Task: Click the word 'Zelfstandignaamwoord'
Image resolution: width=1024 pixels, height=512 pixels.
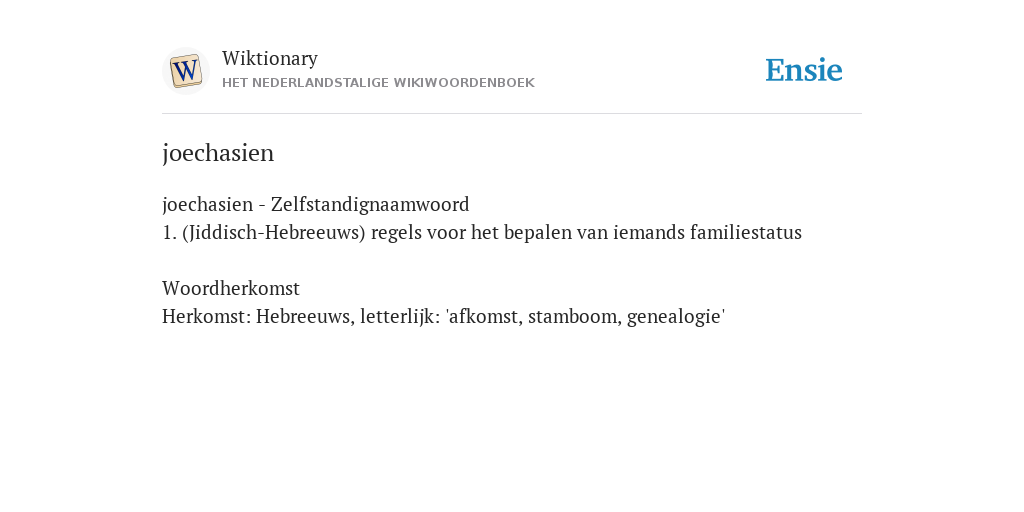Action: point(370,204)
